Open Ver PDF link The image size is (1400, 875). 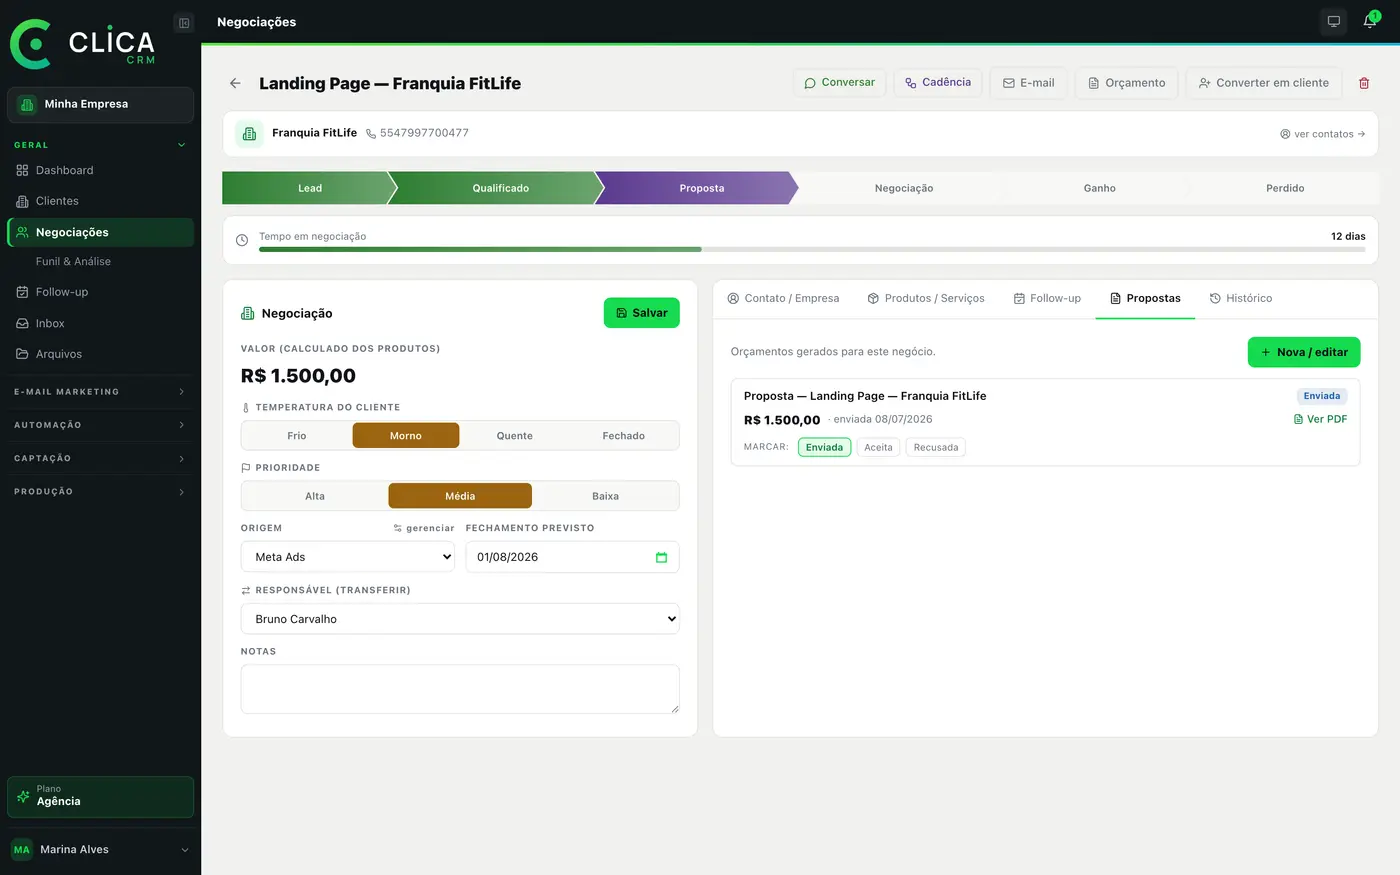coord(1320,419)
